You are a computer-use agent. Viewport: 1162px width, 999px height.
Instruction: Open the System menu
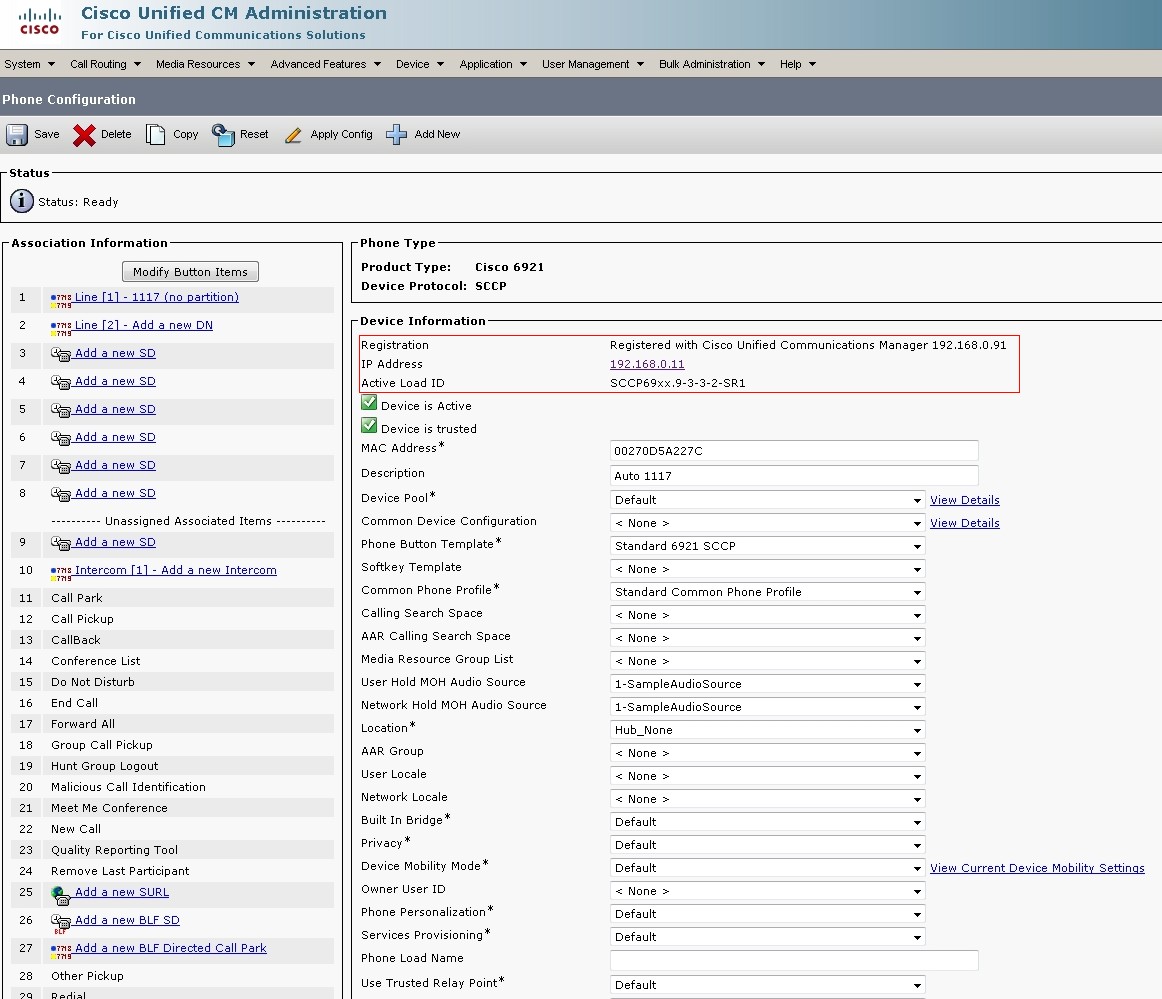point(30,64)
